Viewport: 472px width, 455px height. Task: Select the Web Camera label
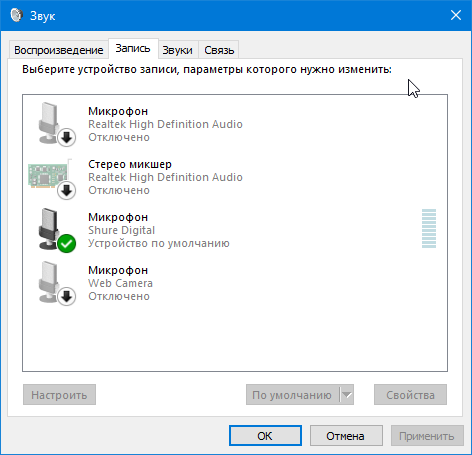click(120, 283)
